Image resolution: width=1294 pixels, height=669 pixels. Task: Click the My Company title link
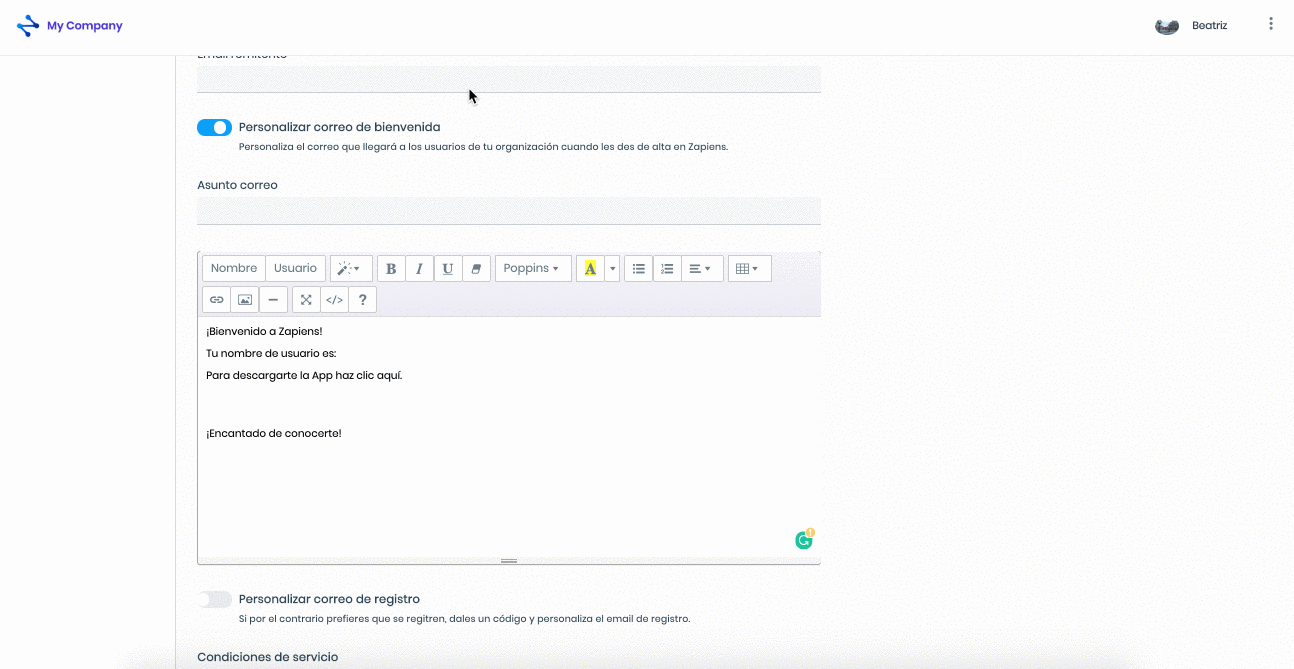[85, 26]
